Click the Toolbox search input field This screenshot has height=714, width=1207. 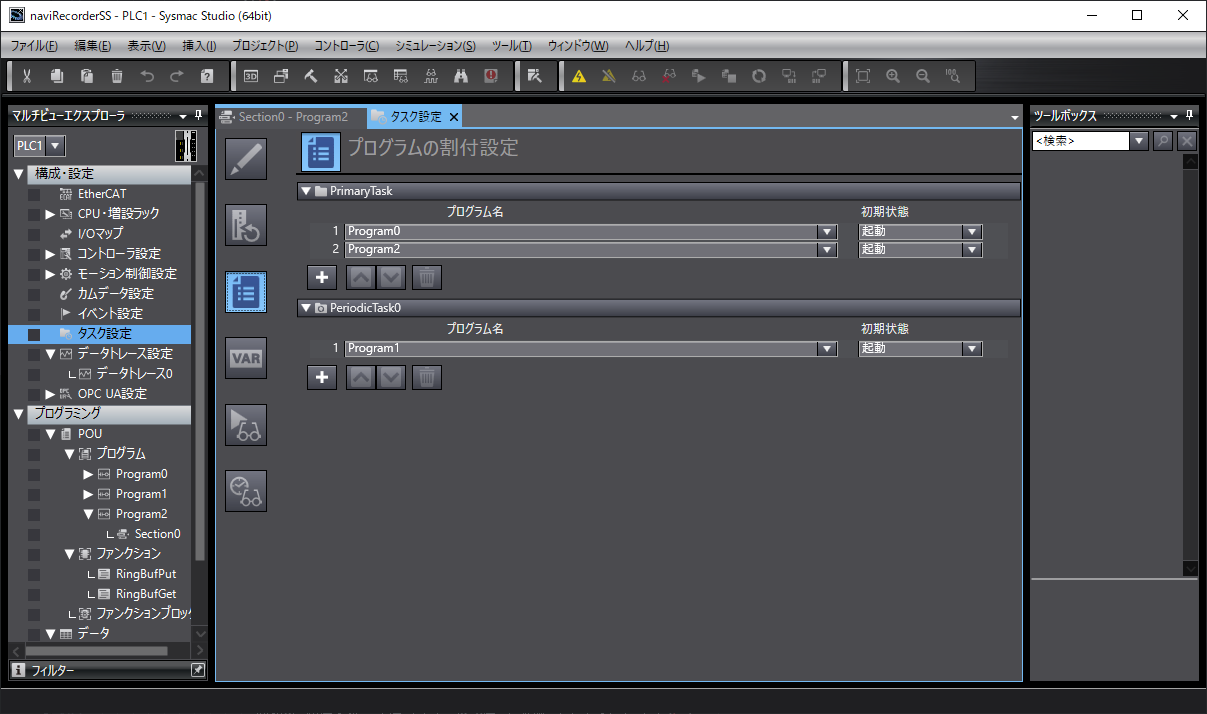[x=1080, y=142]
